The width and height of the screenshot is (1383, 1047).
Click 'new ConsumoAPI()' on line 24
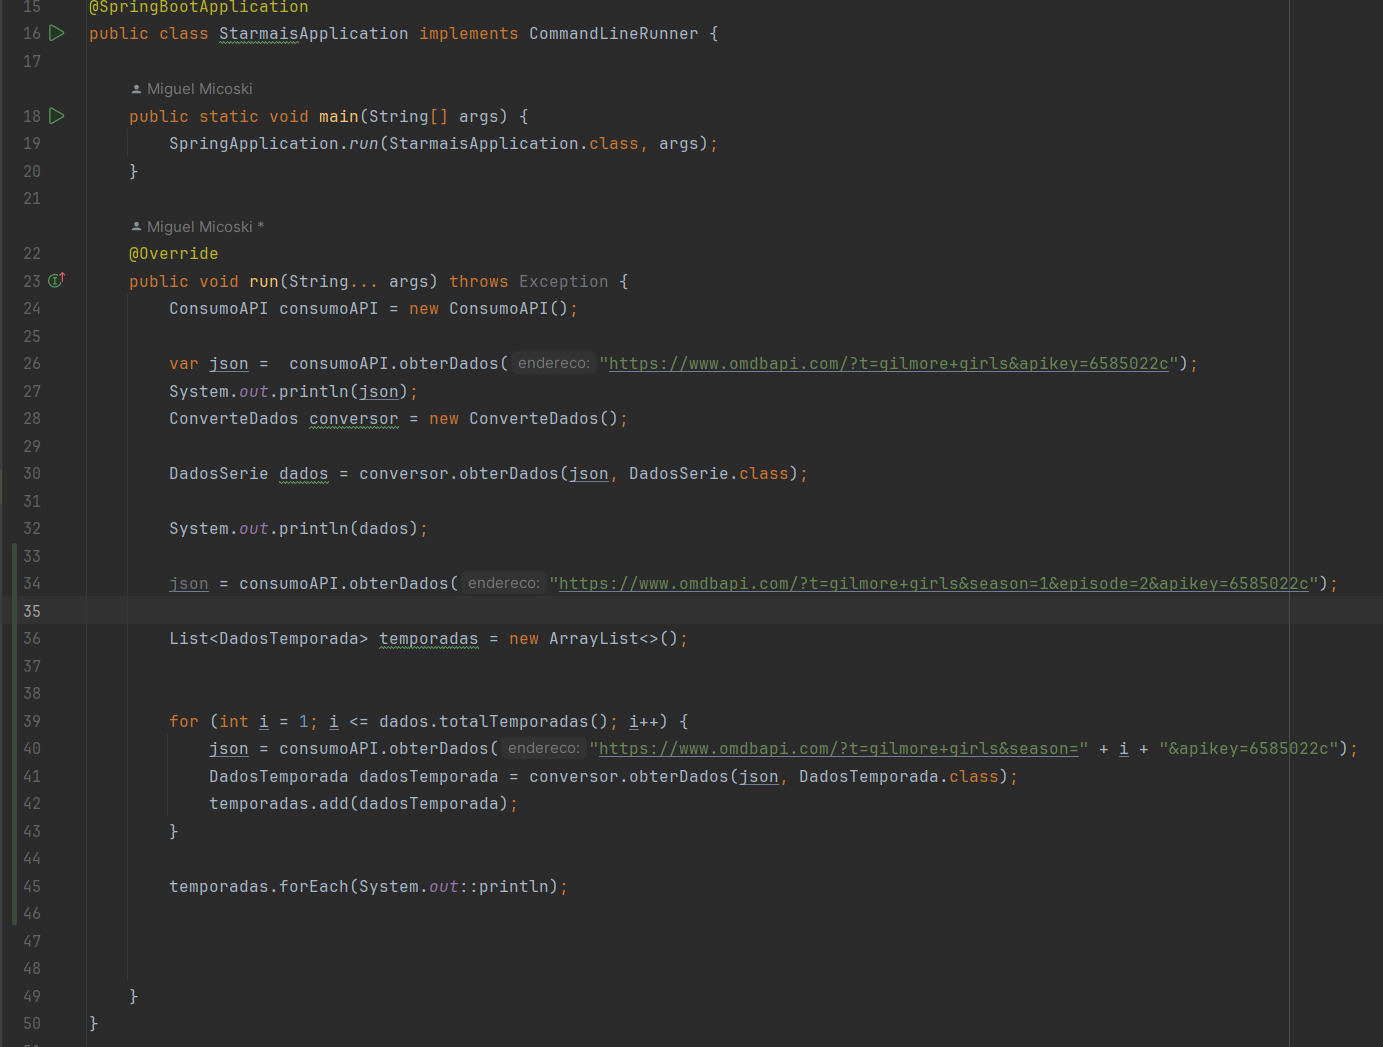[x=489, y=309]
